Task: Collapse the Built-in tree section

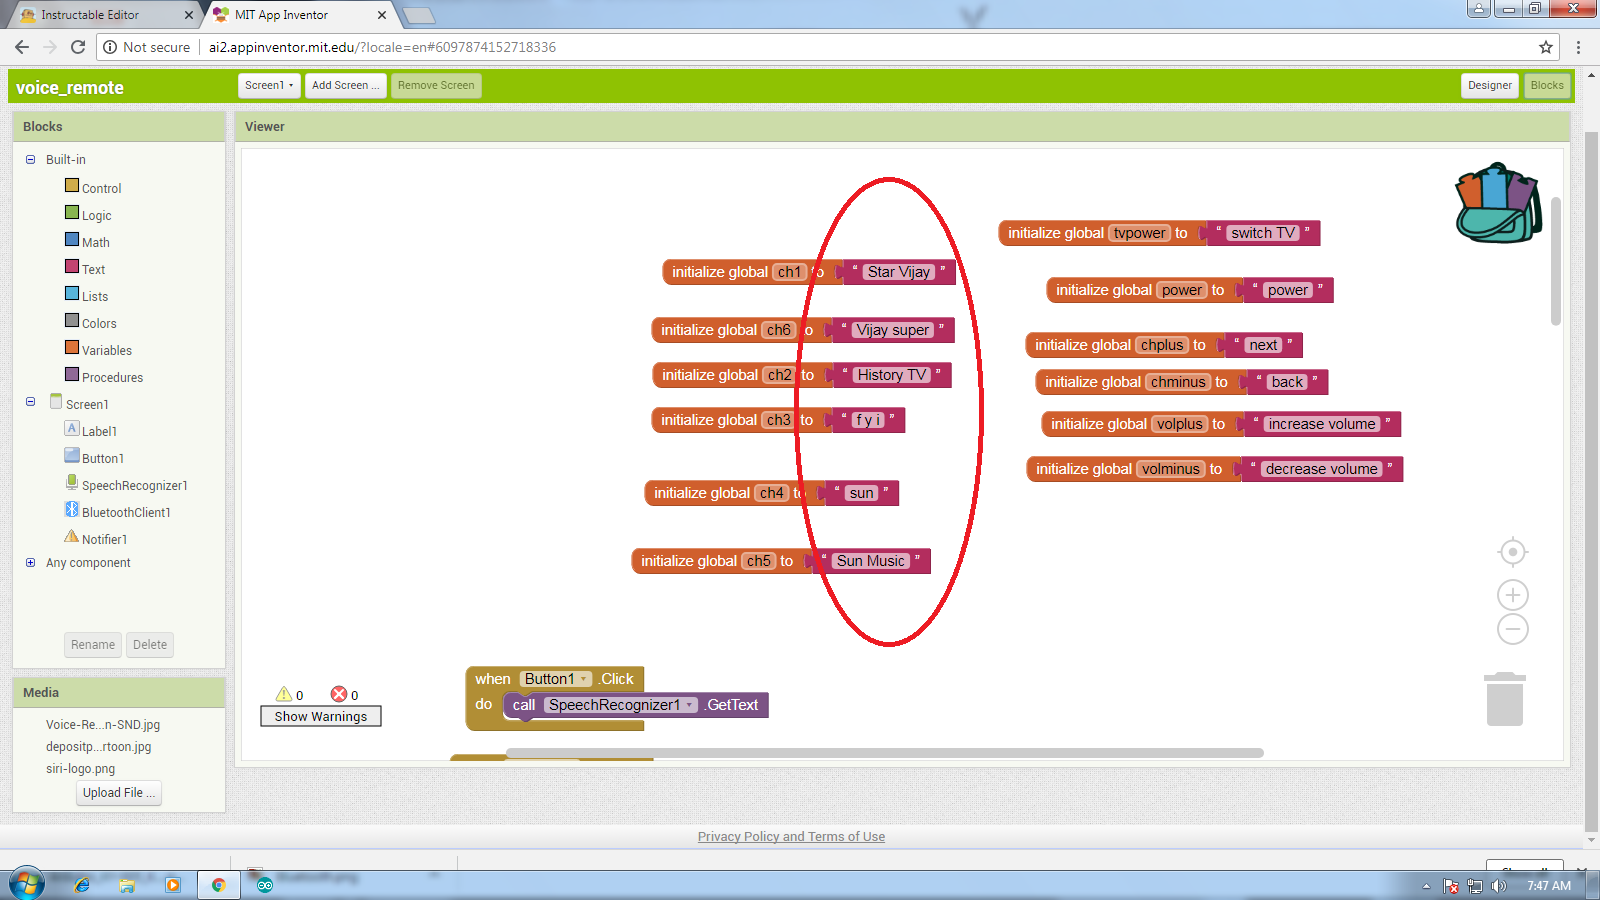Action: pos(30,159)
